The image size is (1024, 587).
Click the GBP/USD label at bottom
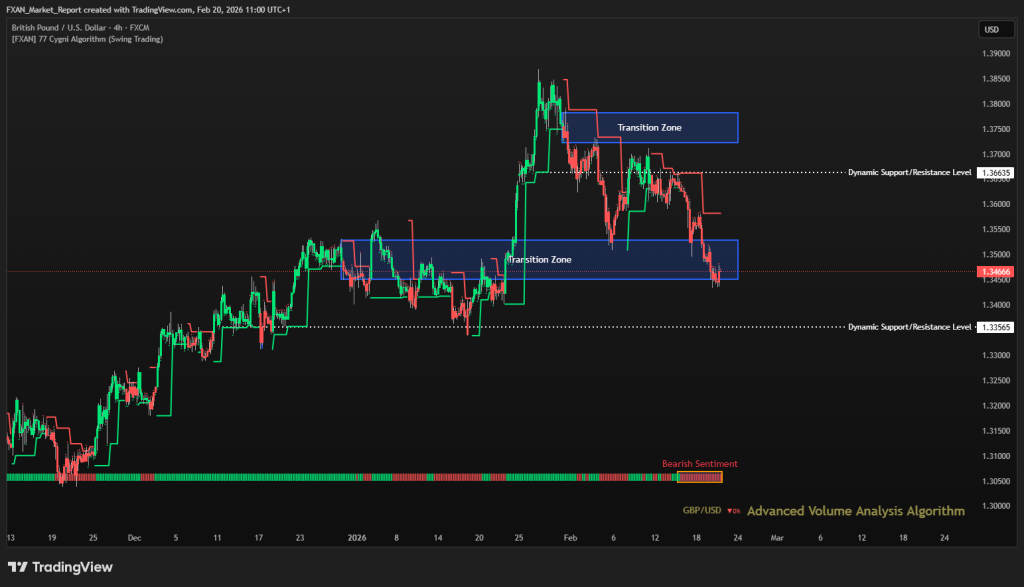coord(702,511)
